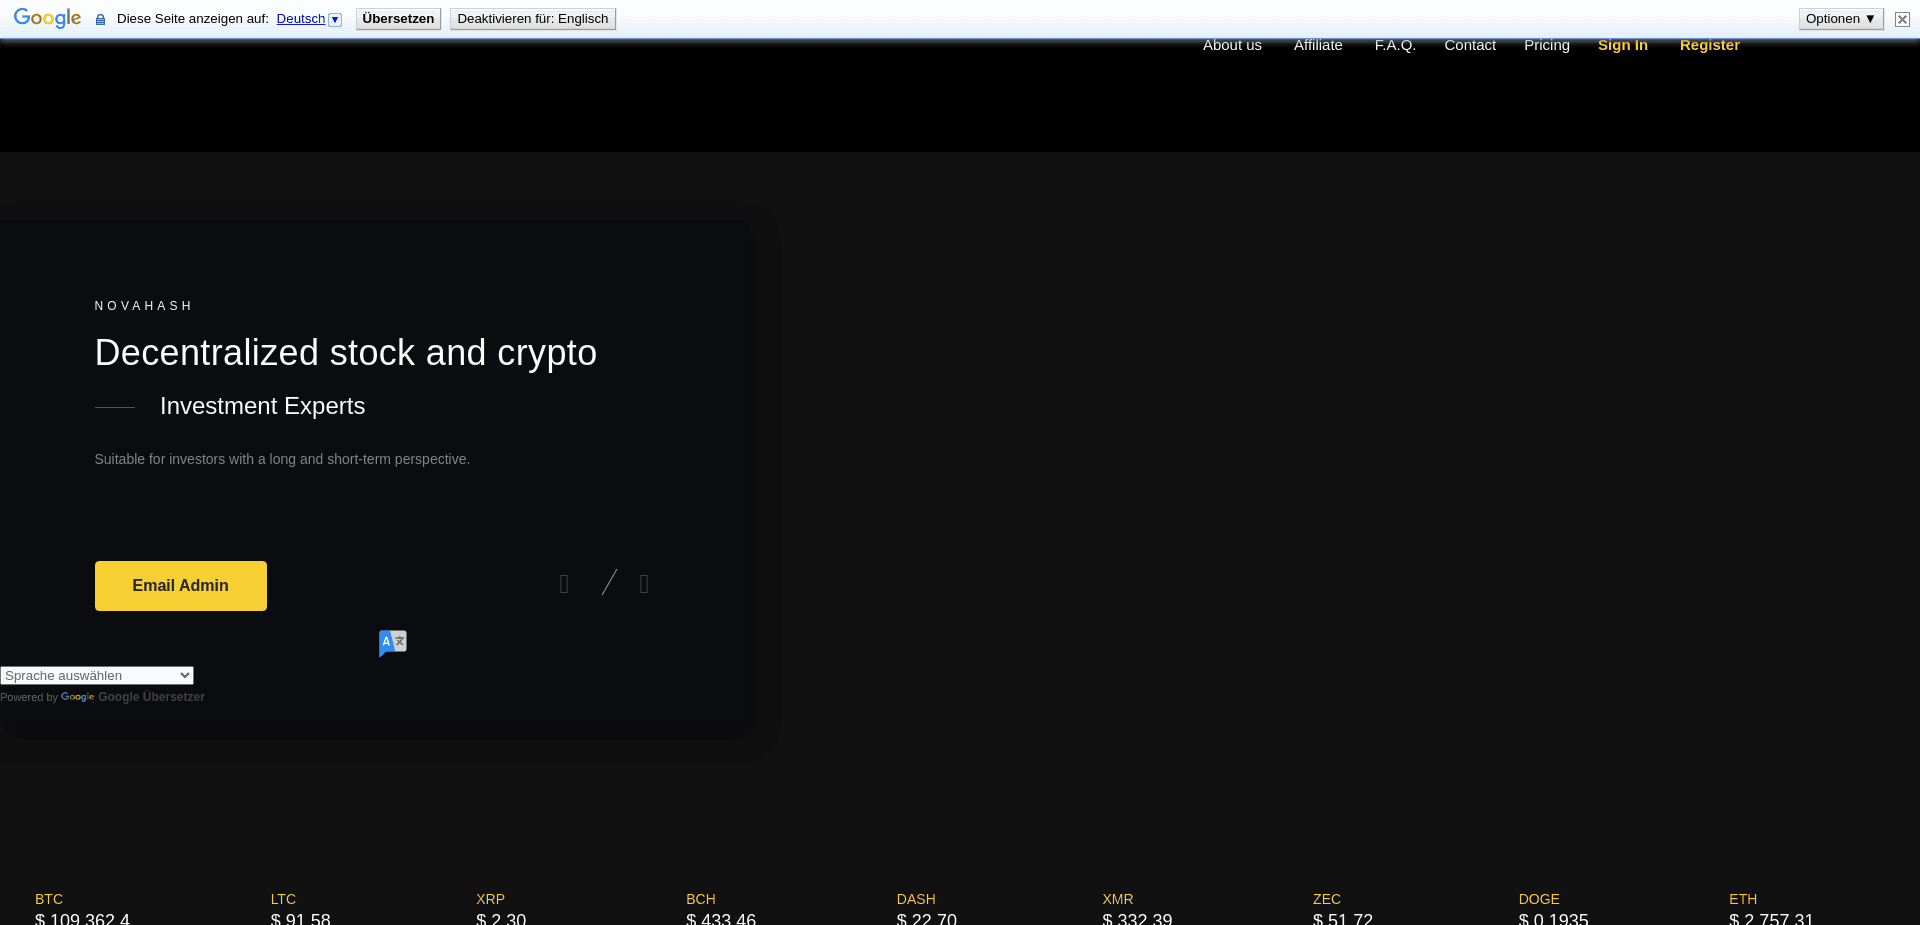
Task: Open the About us menu item
Action: pyautogui.click(x=1231, y=44)
